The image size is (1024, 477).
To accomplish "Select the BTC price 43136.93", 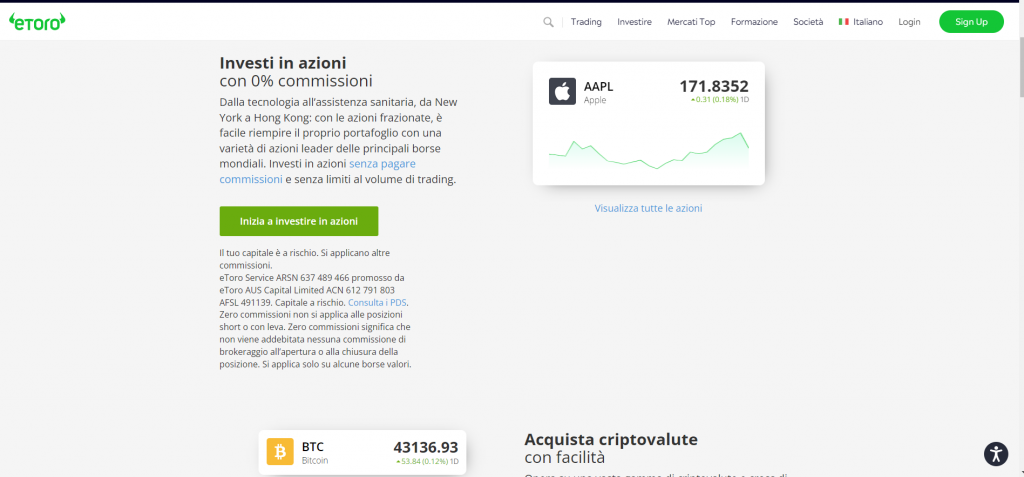I will (425, 446).
